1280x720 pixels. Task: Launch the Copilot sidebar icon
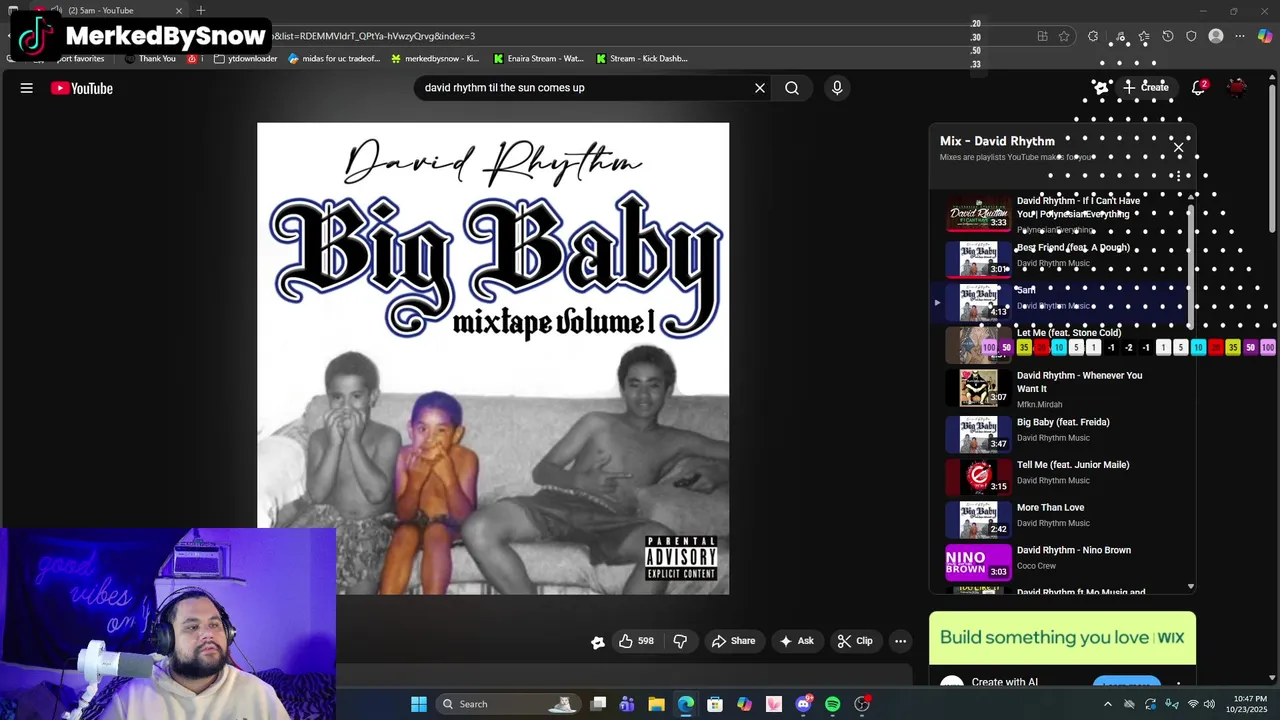tap(1265, 36)
